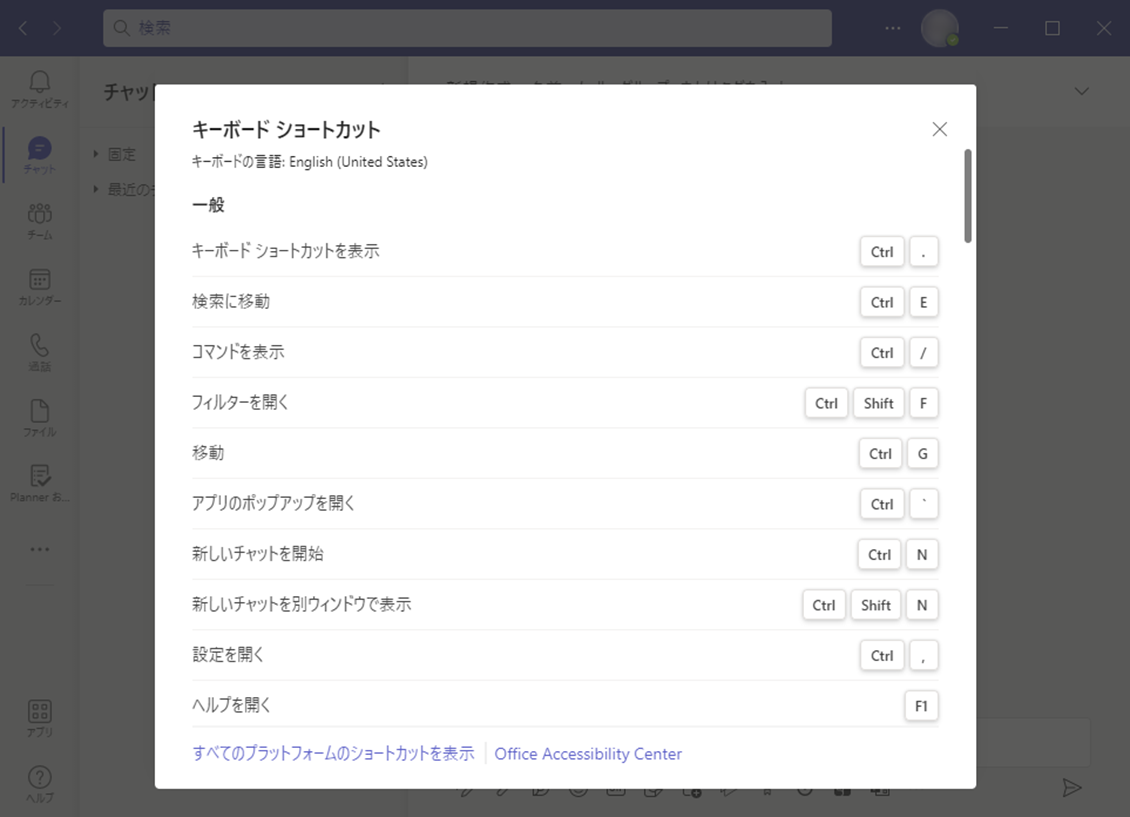Expand the chevron at top right of chat pane

tap(1082, 91)
